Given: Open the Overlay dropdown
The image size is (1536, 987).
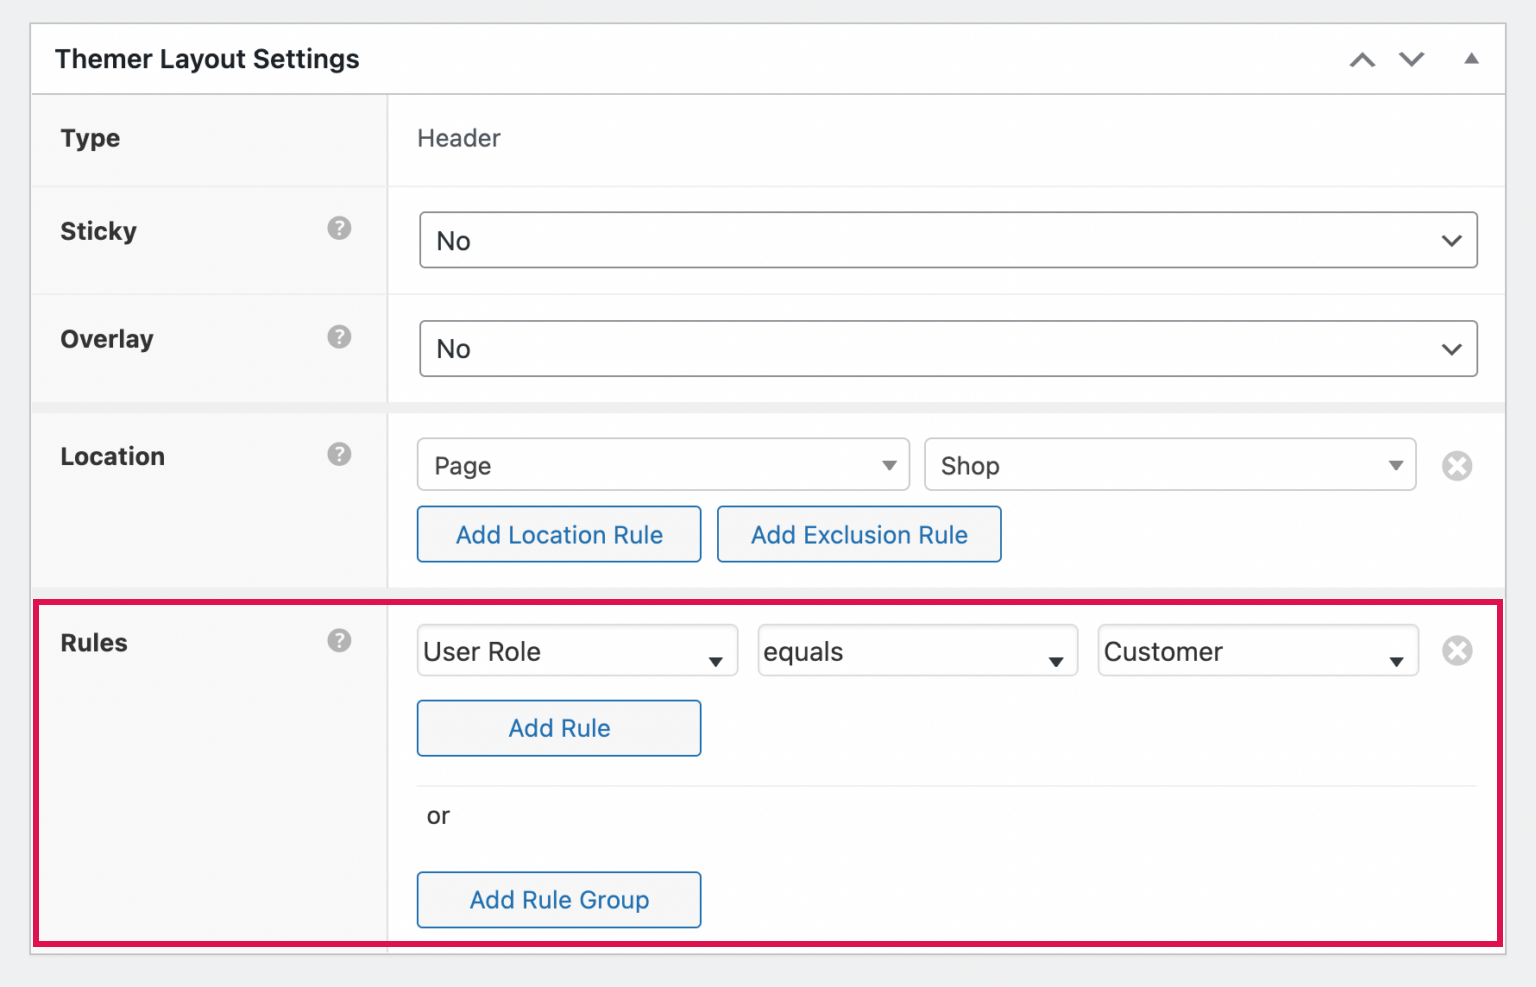Looking at the screenshot, I should click(x=947, y=349).
